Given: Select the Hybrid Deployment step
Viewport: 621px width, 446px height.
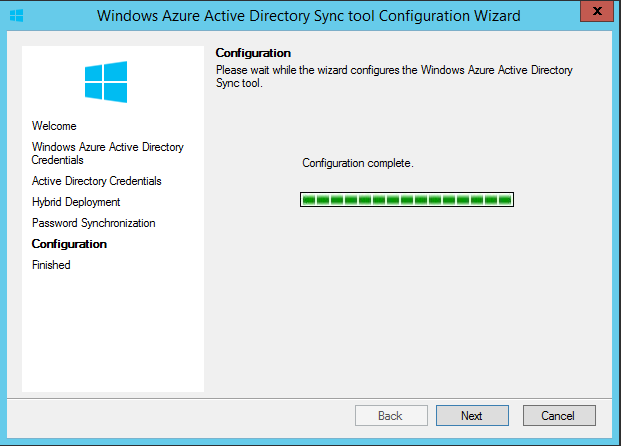Looking at the screenshot, I should pos(76,202).
